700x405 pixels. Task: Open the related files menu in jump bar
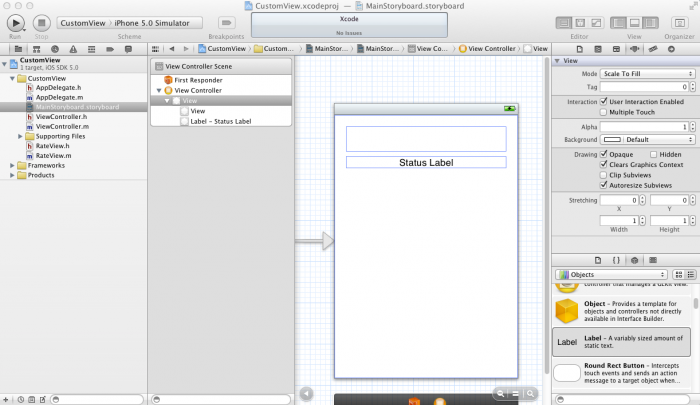[x=155, y=49]
